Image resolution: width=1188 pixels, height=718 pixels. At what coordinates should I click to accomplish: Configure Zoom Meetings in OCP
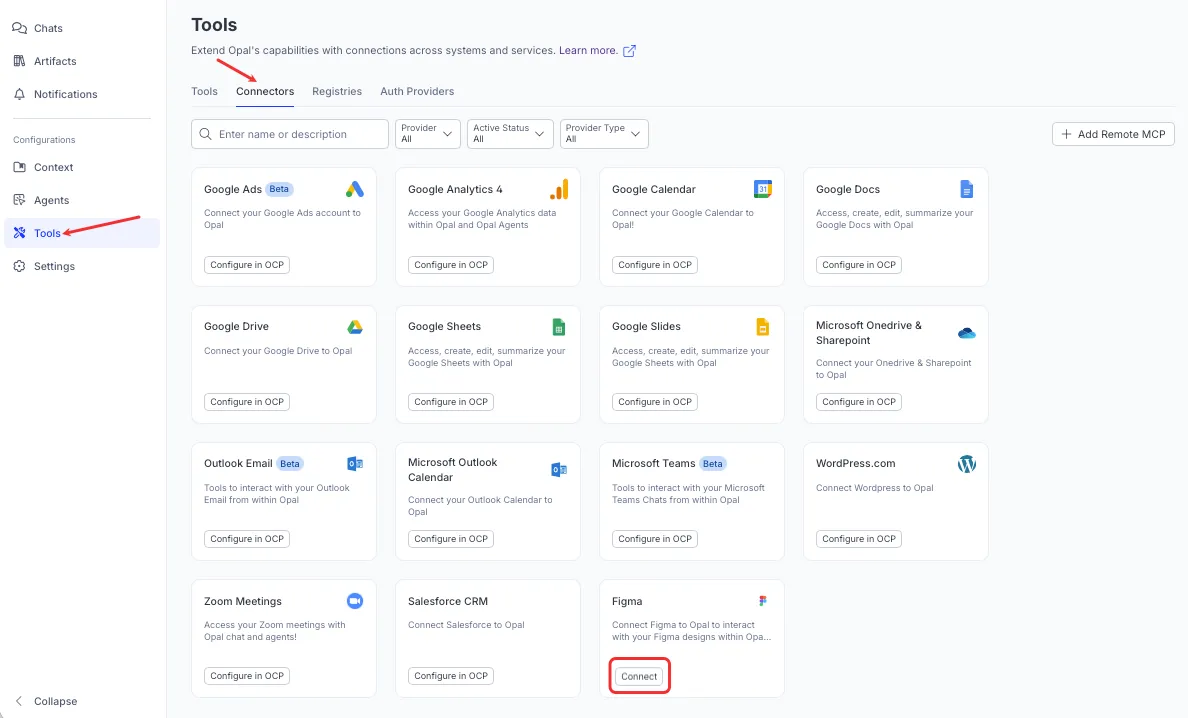pos(247,676)
